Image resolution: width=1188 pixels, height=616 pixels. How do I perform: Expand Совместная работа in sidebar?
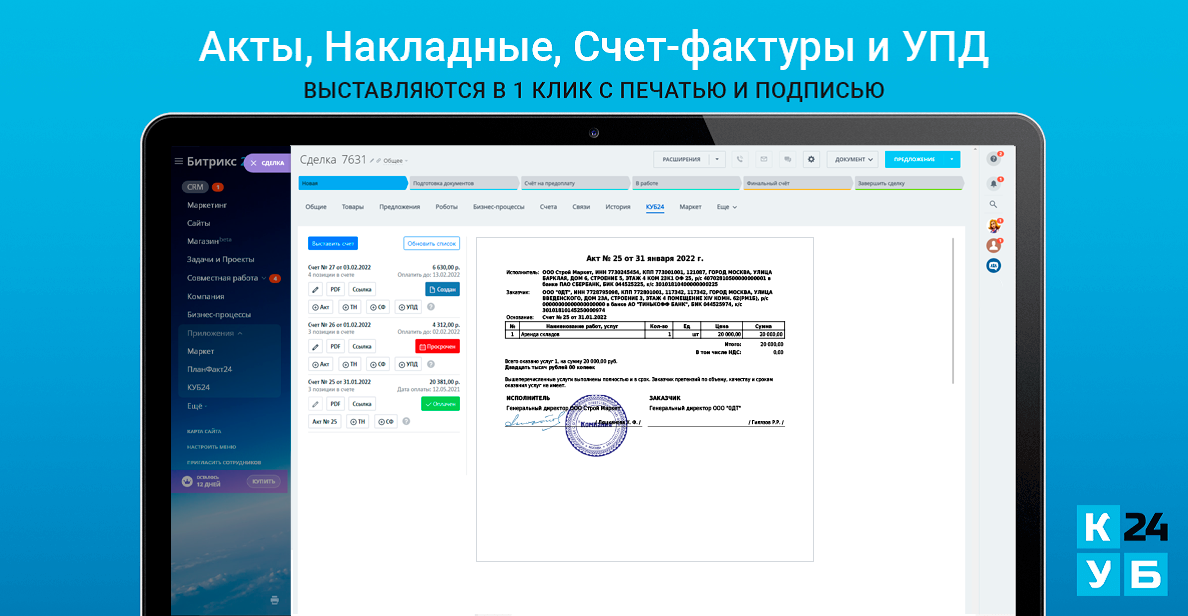[x=225, y=278]
